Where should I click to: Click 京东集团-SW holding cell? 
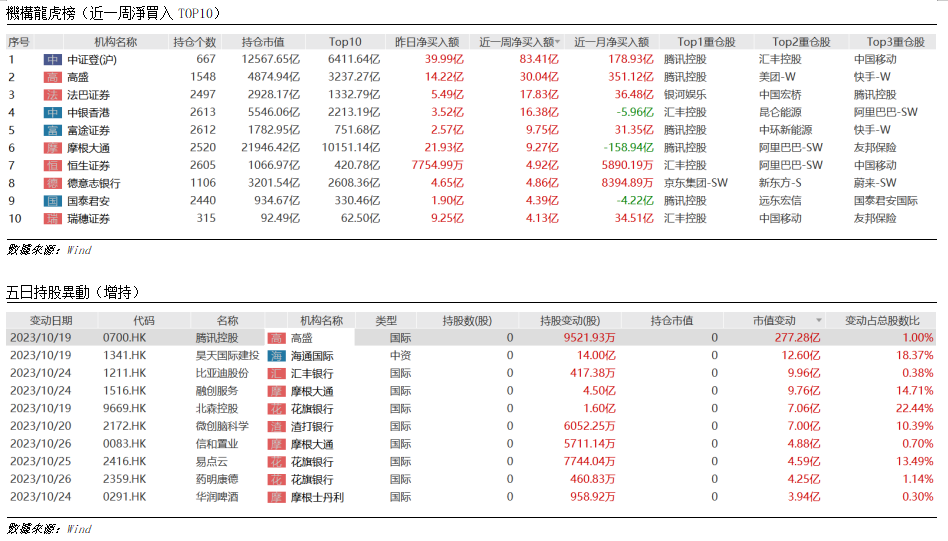[696, 183]
